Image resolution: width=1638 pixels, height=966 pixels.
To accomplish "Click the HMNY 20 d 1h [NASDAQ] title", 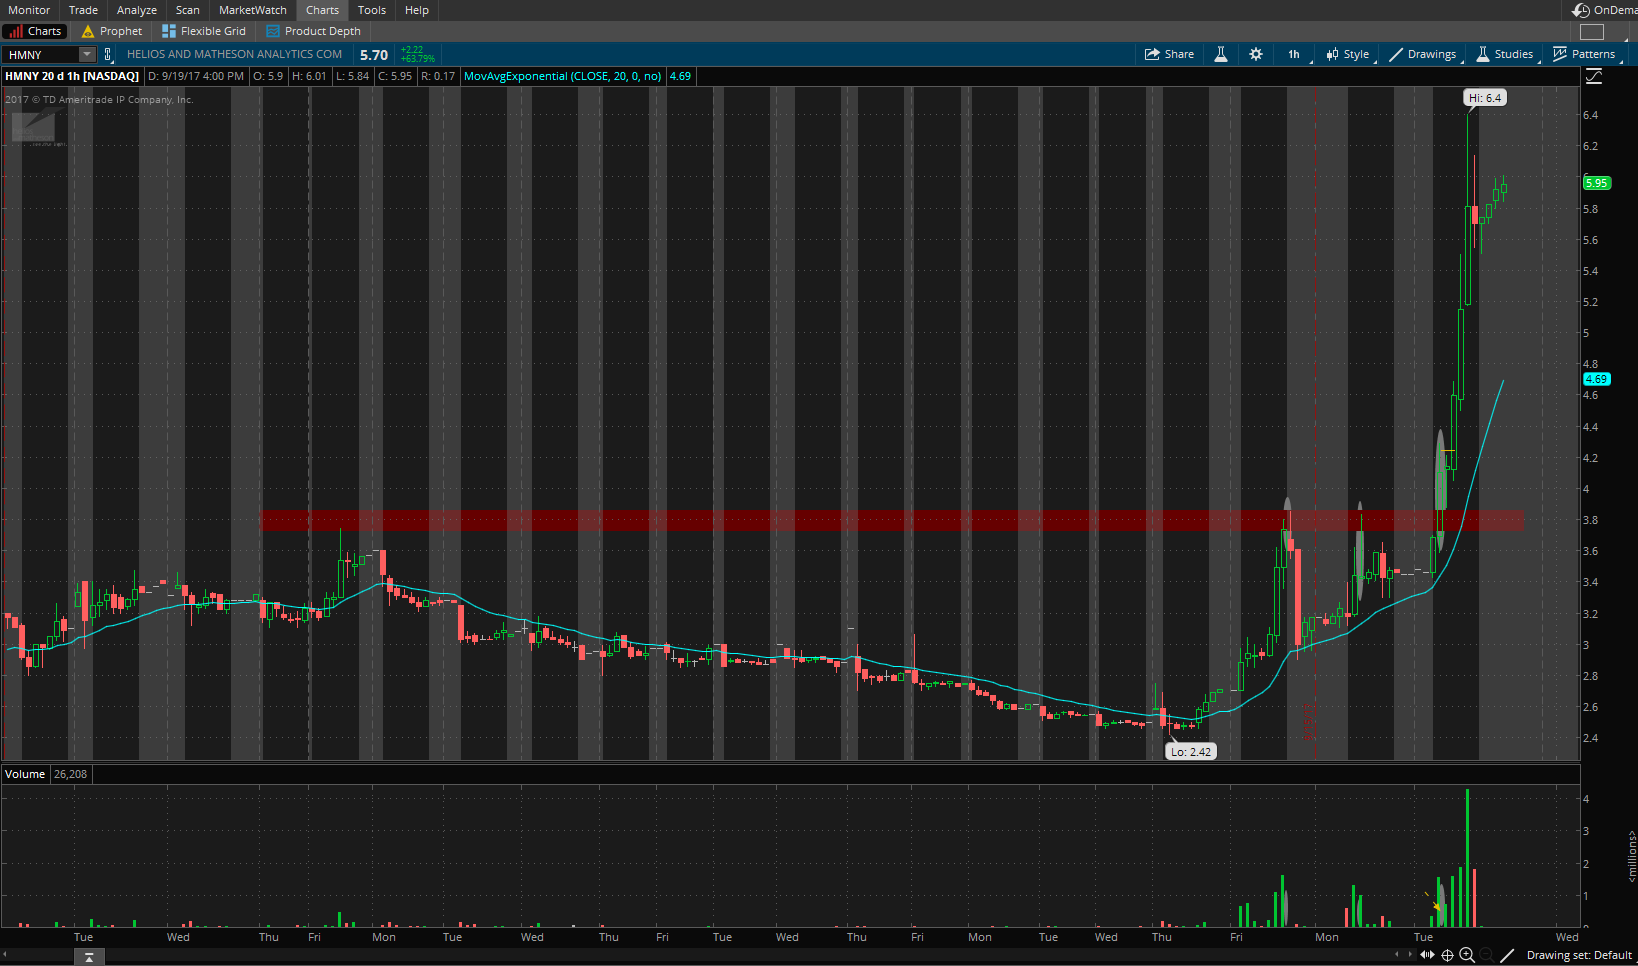I will click(72, 76).
